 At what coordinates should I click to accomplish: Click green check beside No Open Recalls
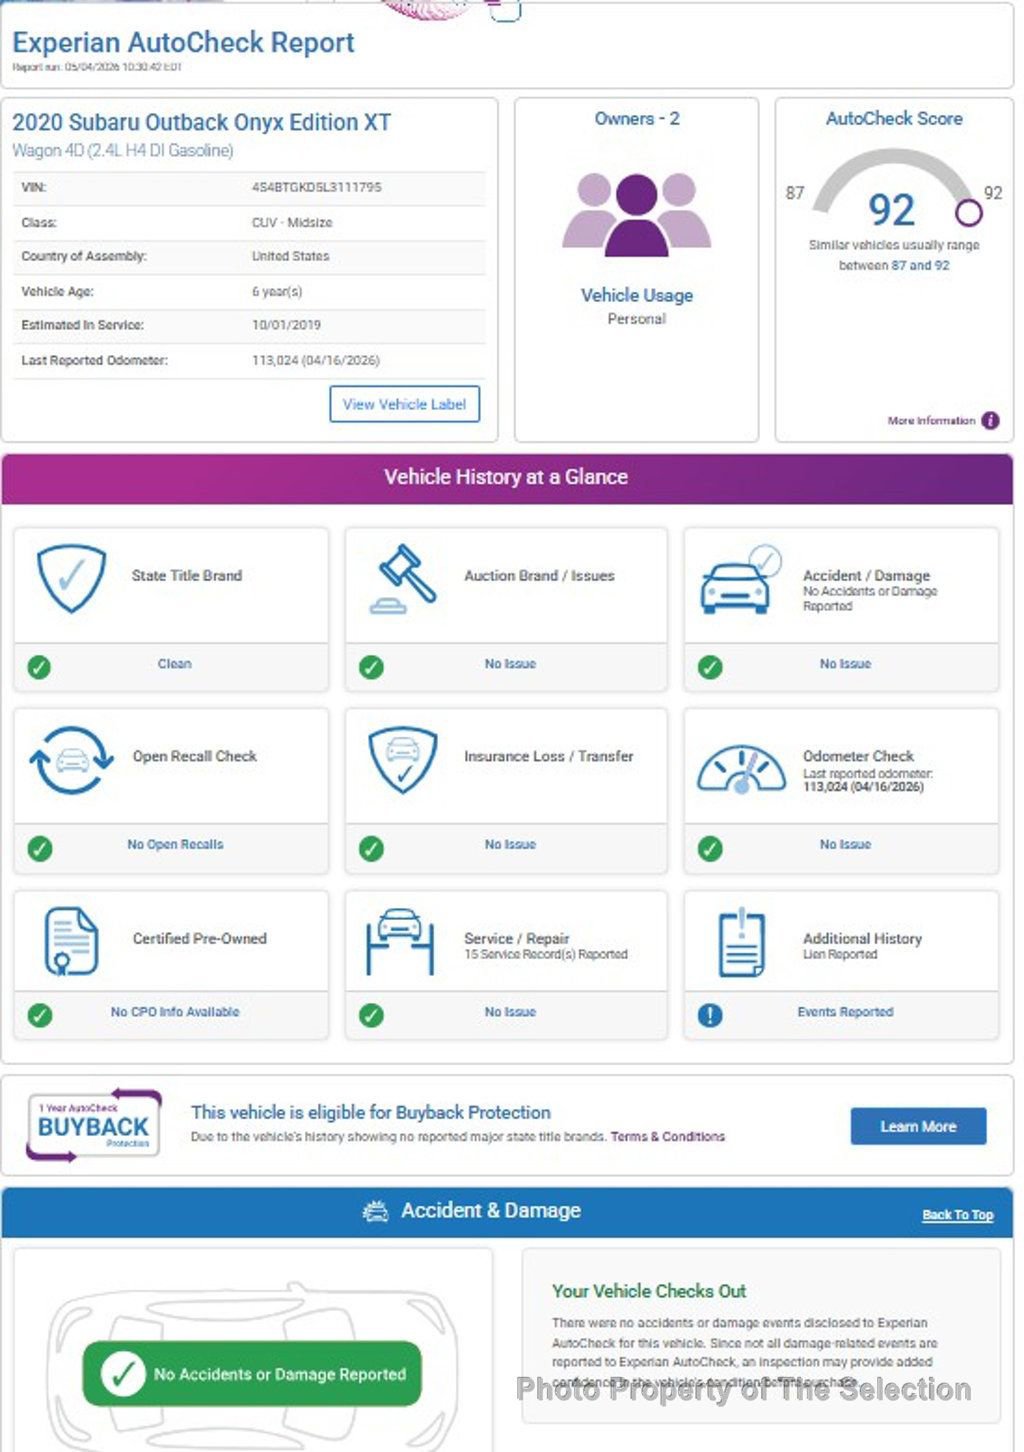[39, 849]
